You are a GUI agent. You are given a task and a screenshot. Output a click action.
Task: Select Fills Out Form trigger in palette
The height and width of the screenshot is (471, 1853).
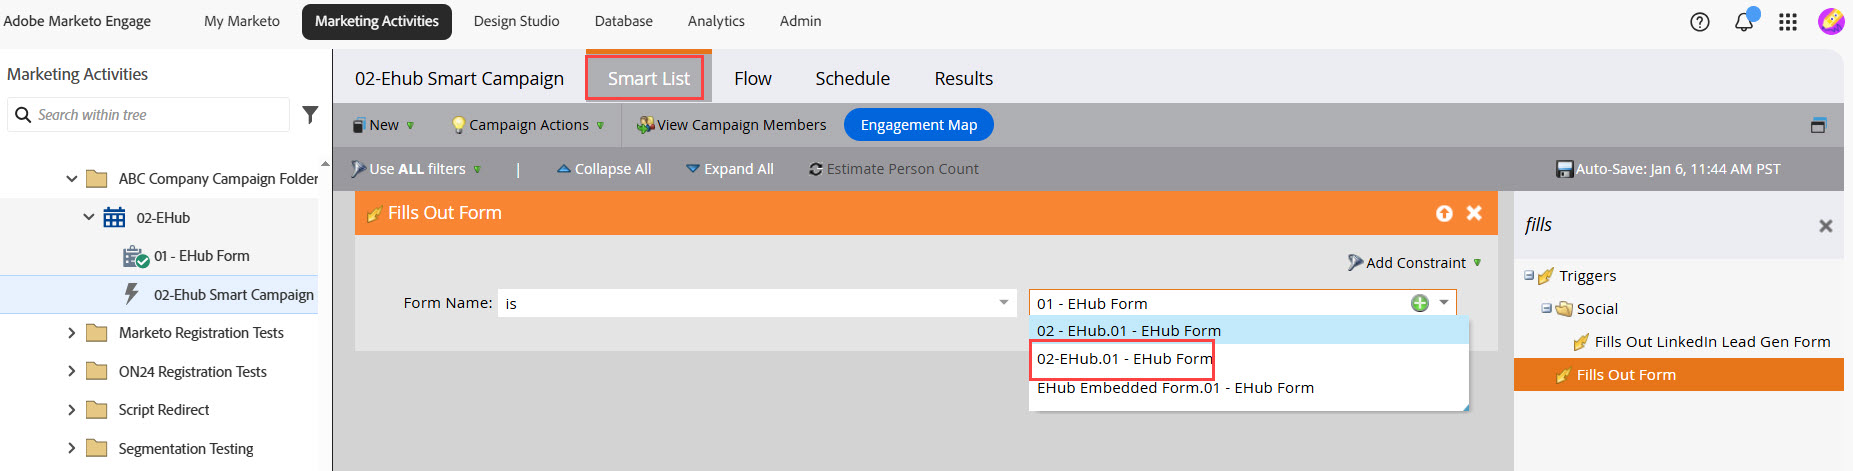coord(1678,375)
